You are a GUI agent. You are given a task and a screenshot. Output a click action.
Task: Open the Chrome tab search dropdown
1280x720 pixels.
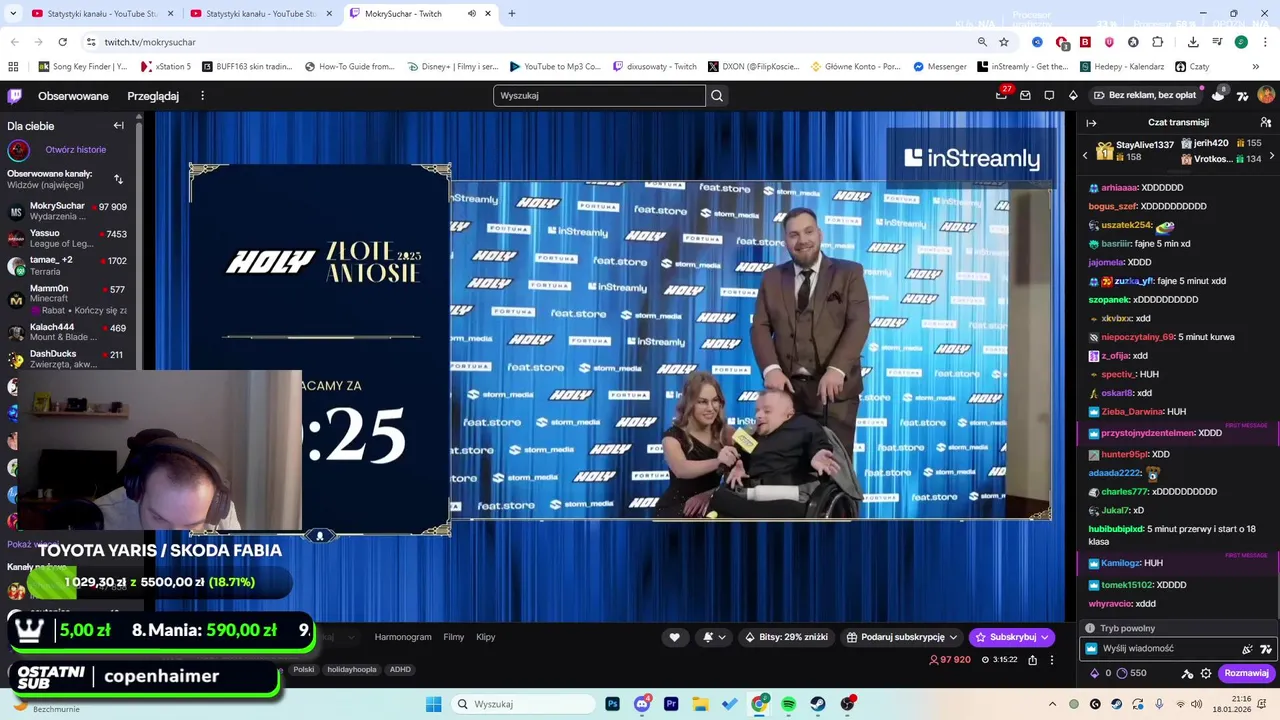click(14, 14)
